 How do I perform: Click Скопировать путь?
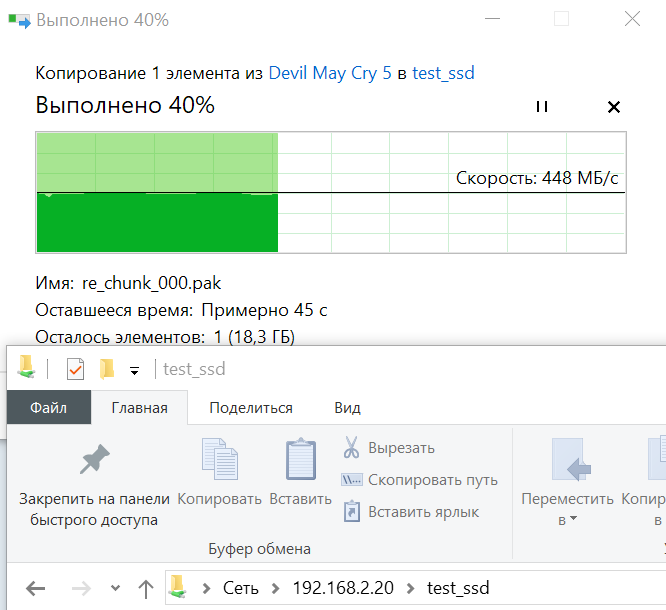point(420,480)
